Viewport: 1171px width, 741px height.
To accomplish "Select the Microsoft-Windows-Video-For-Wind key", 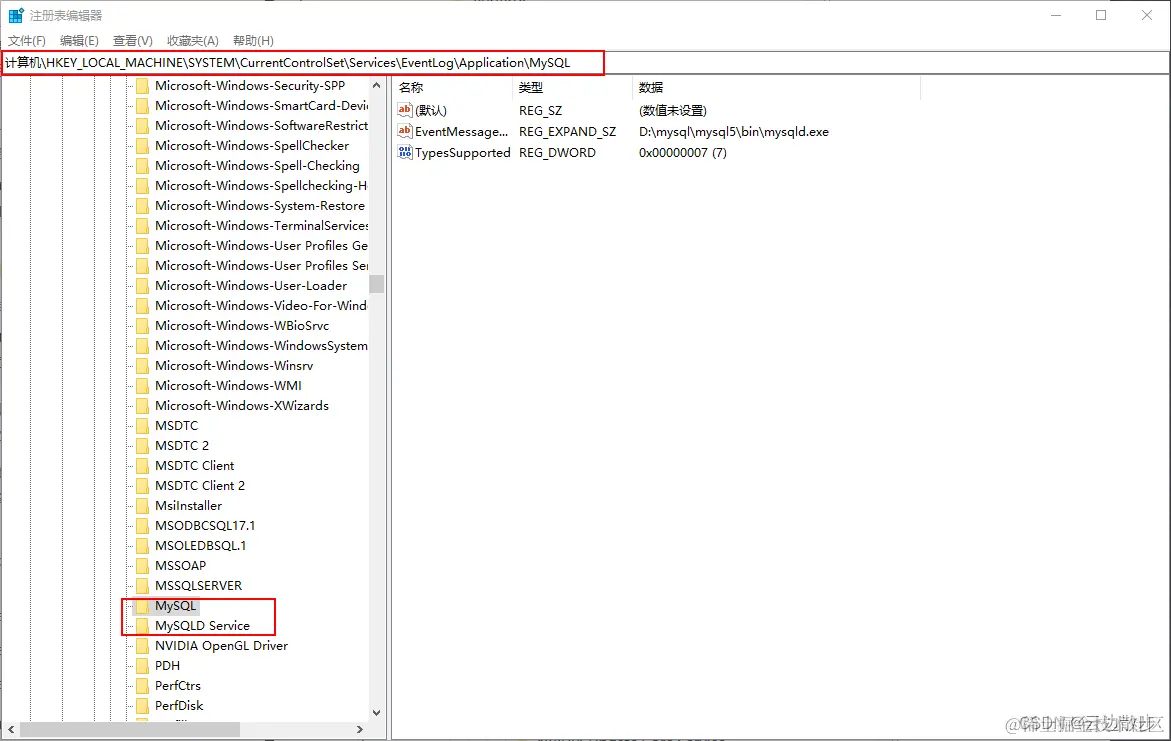I will coord(261,306).
